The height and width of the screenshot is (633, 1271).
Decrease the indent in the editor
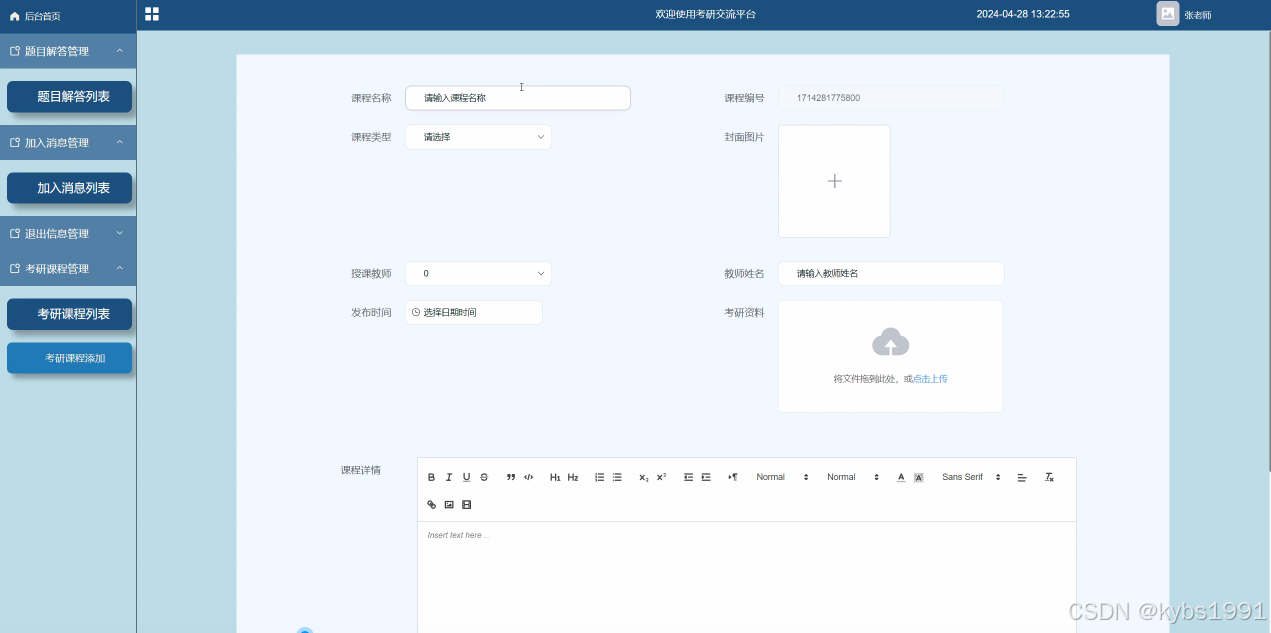click(688, 478)
